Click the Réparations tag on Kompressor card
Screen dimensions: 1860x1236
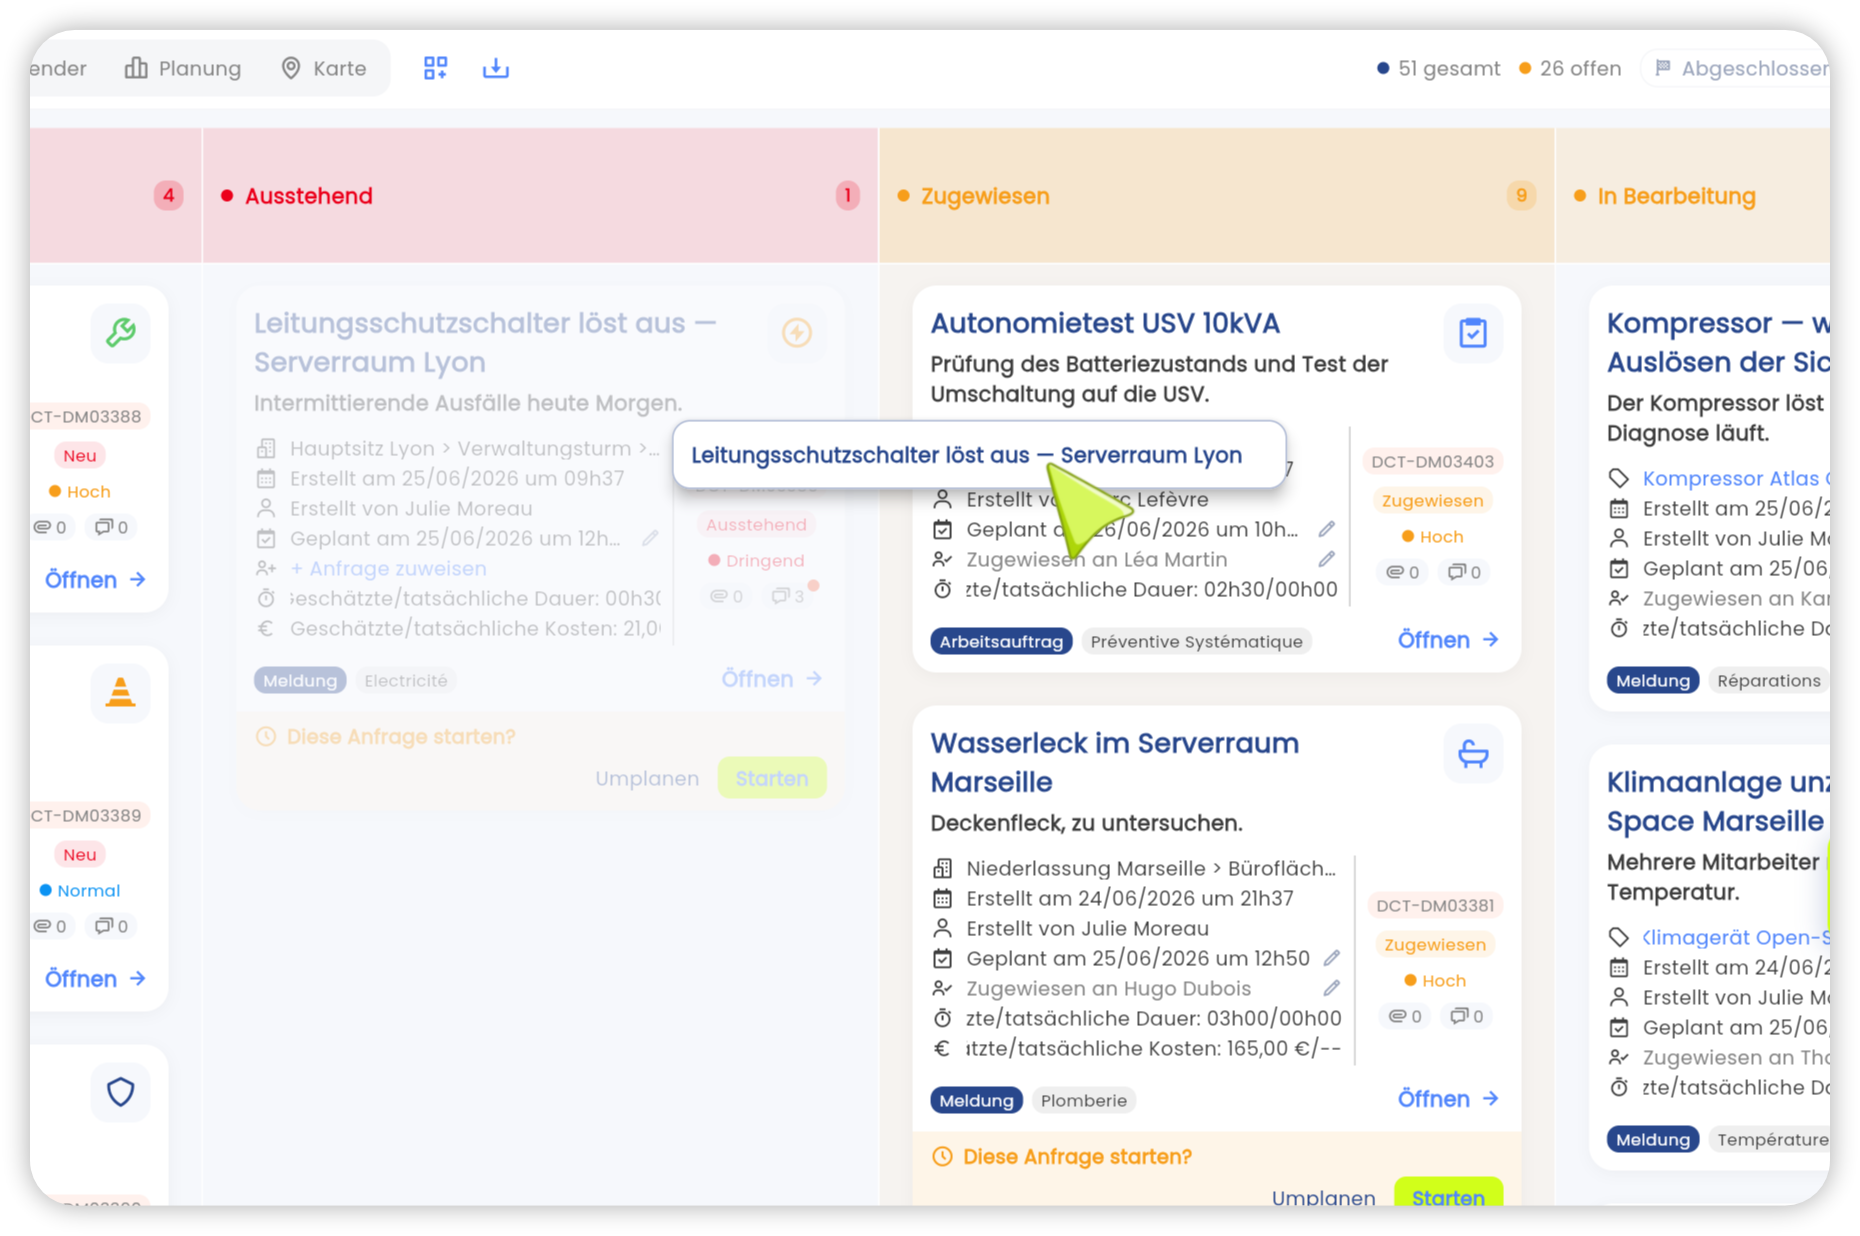click(1768, 680)
